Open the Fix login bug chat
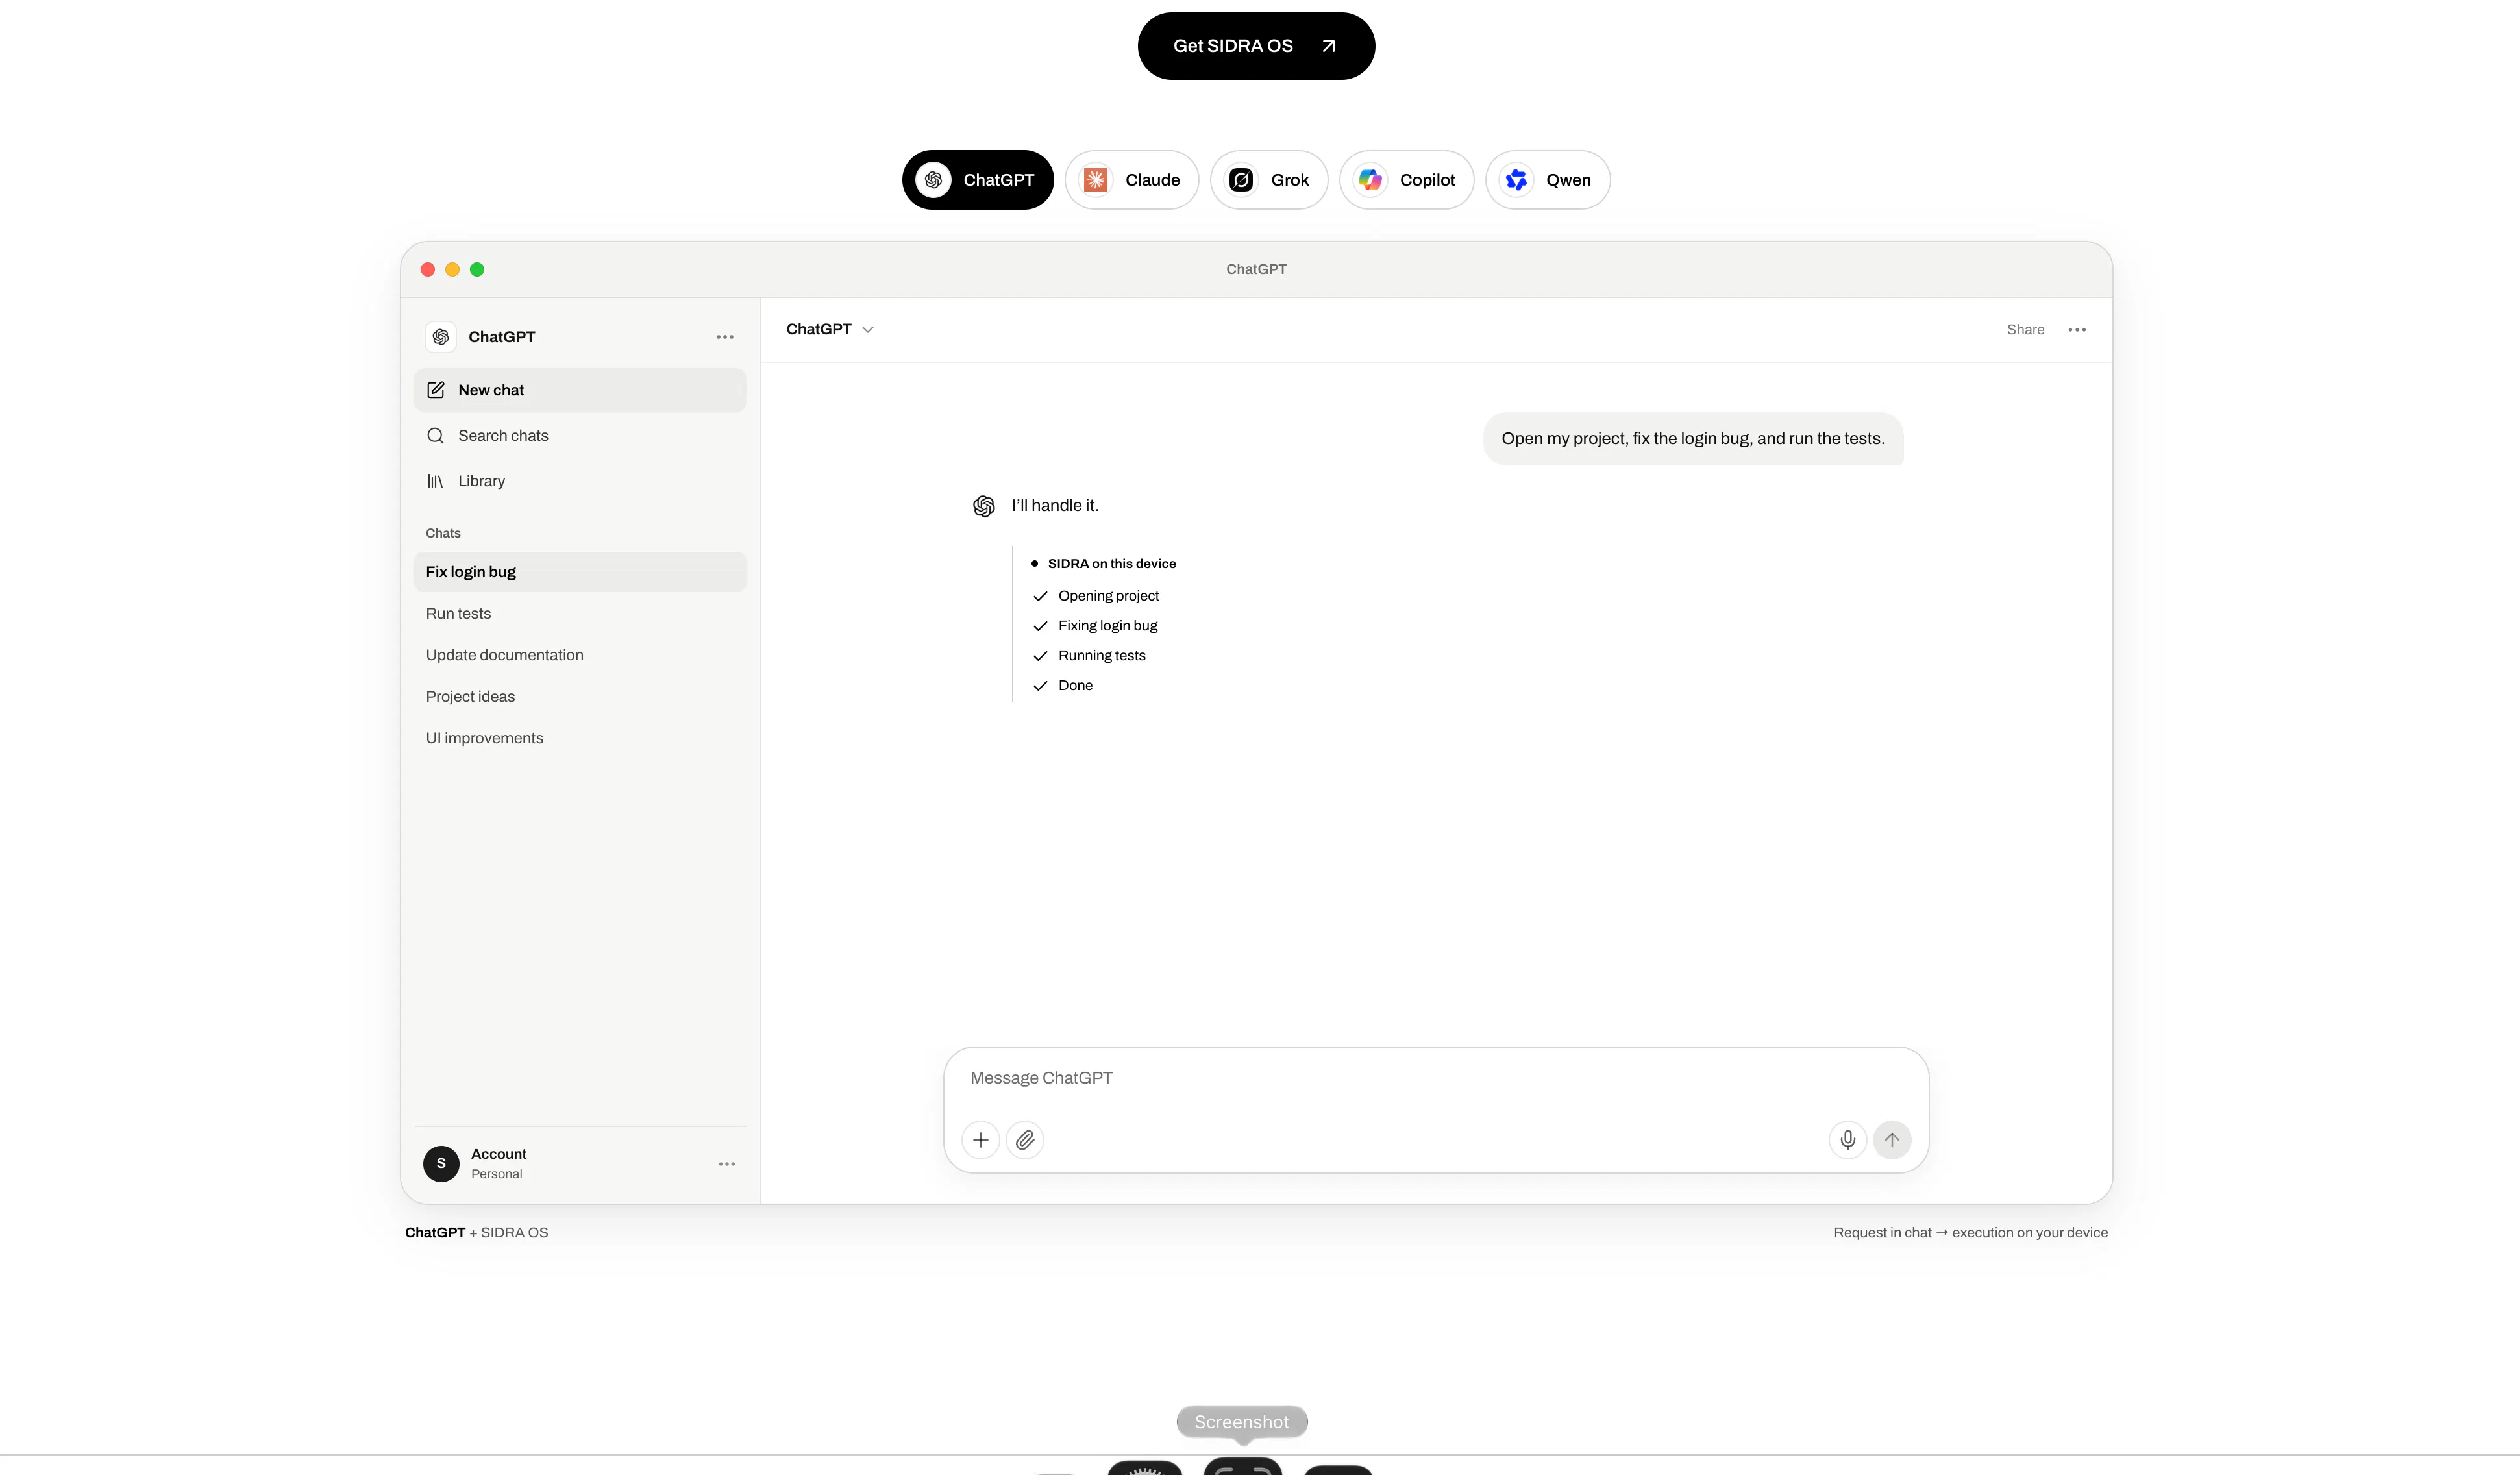 click(x=580, y=572)
